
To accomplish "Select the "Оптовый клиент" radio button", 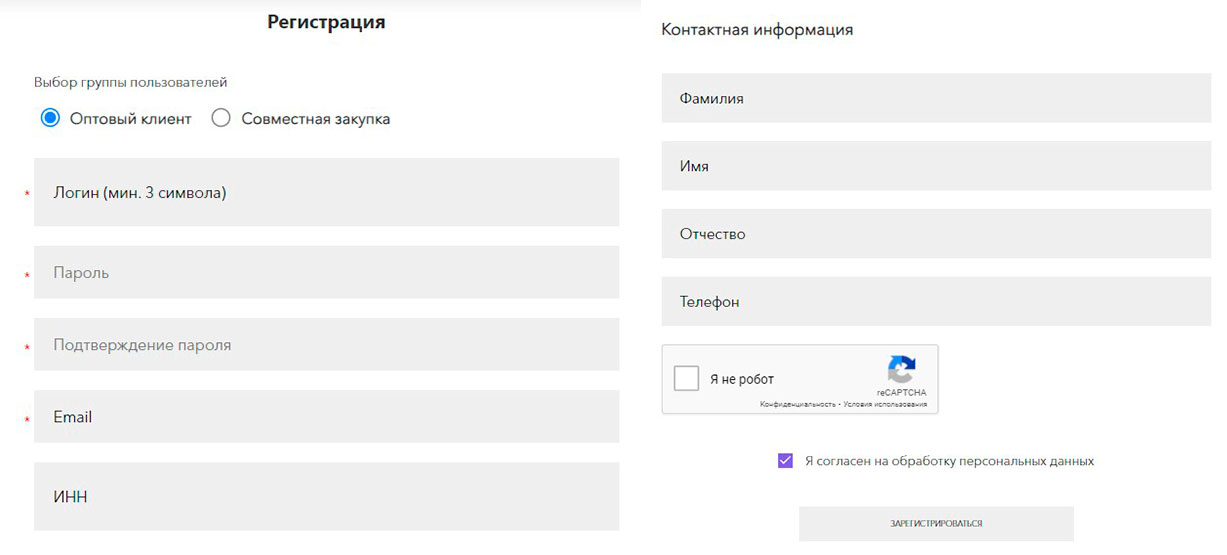I will [51, 118].
